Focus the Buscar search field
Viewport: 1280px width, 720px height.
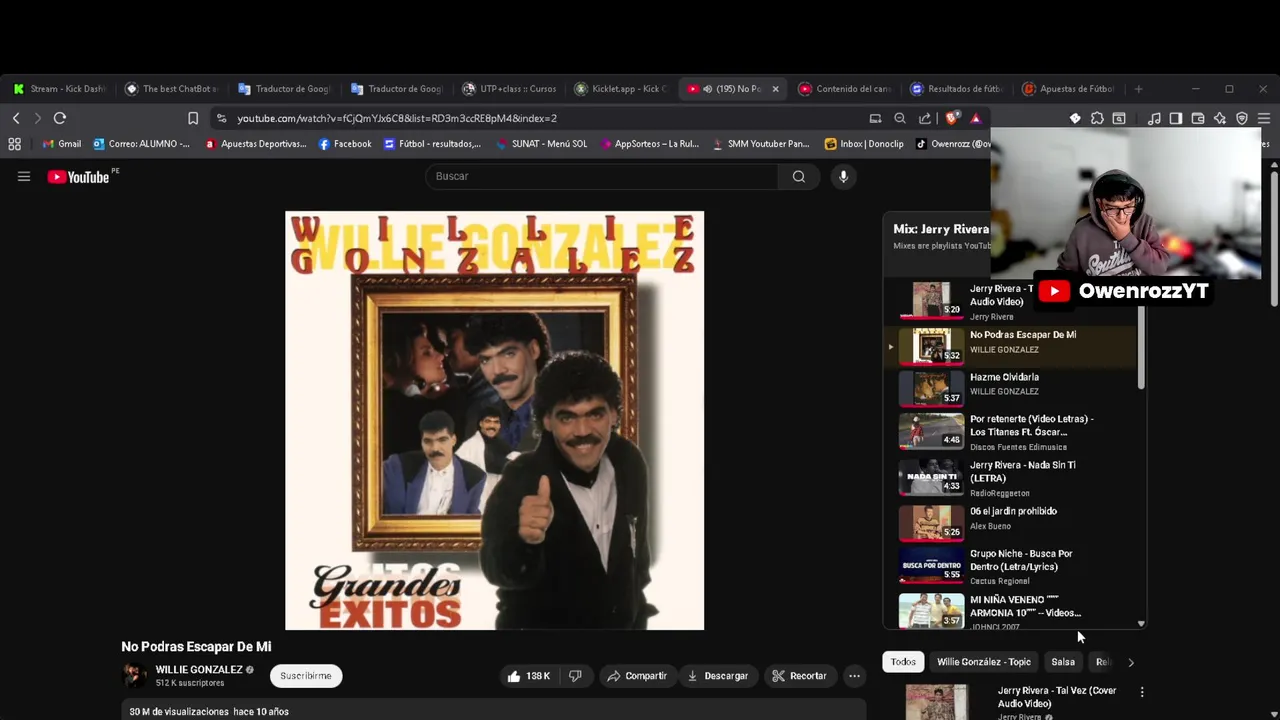(602, 176)
